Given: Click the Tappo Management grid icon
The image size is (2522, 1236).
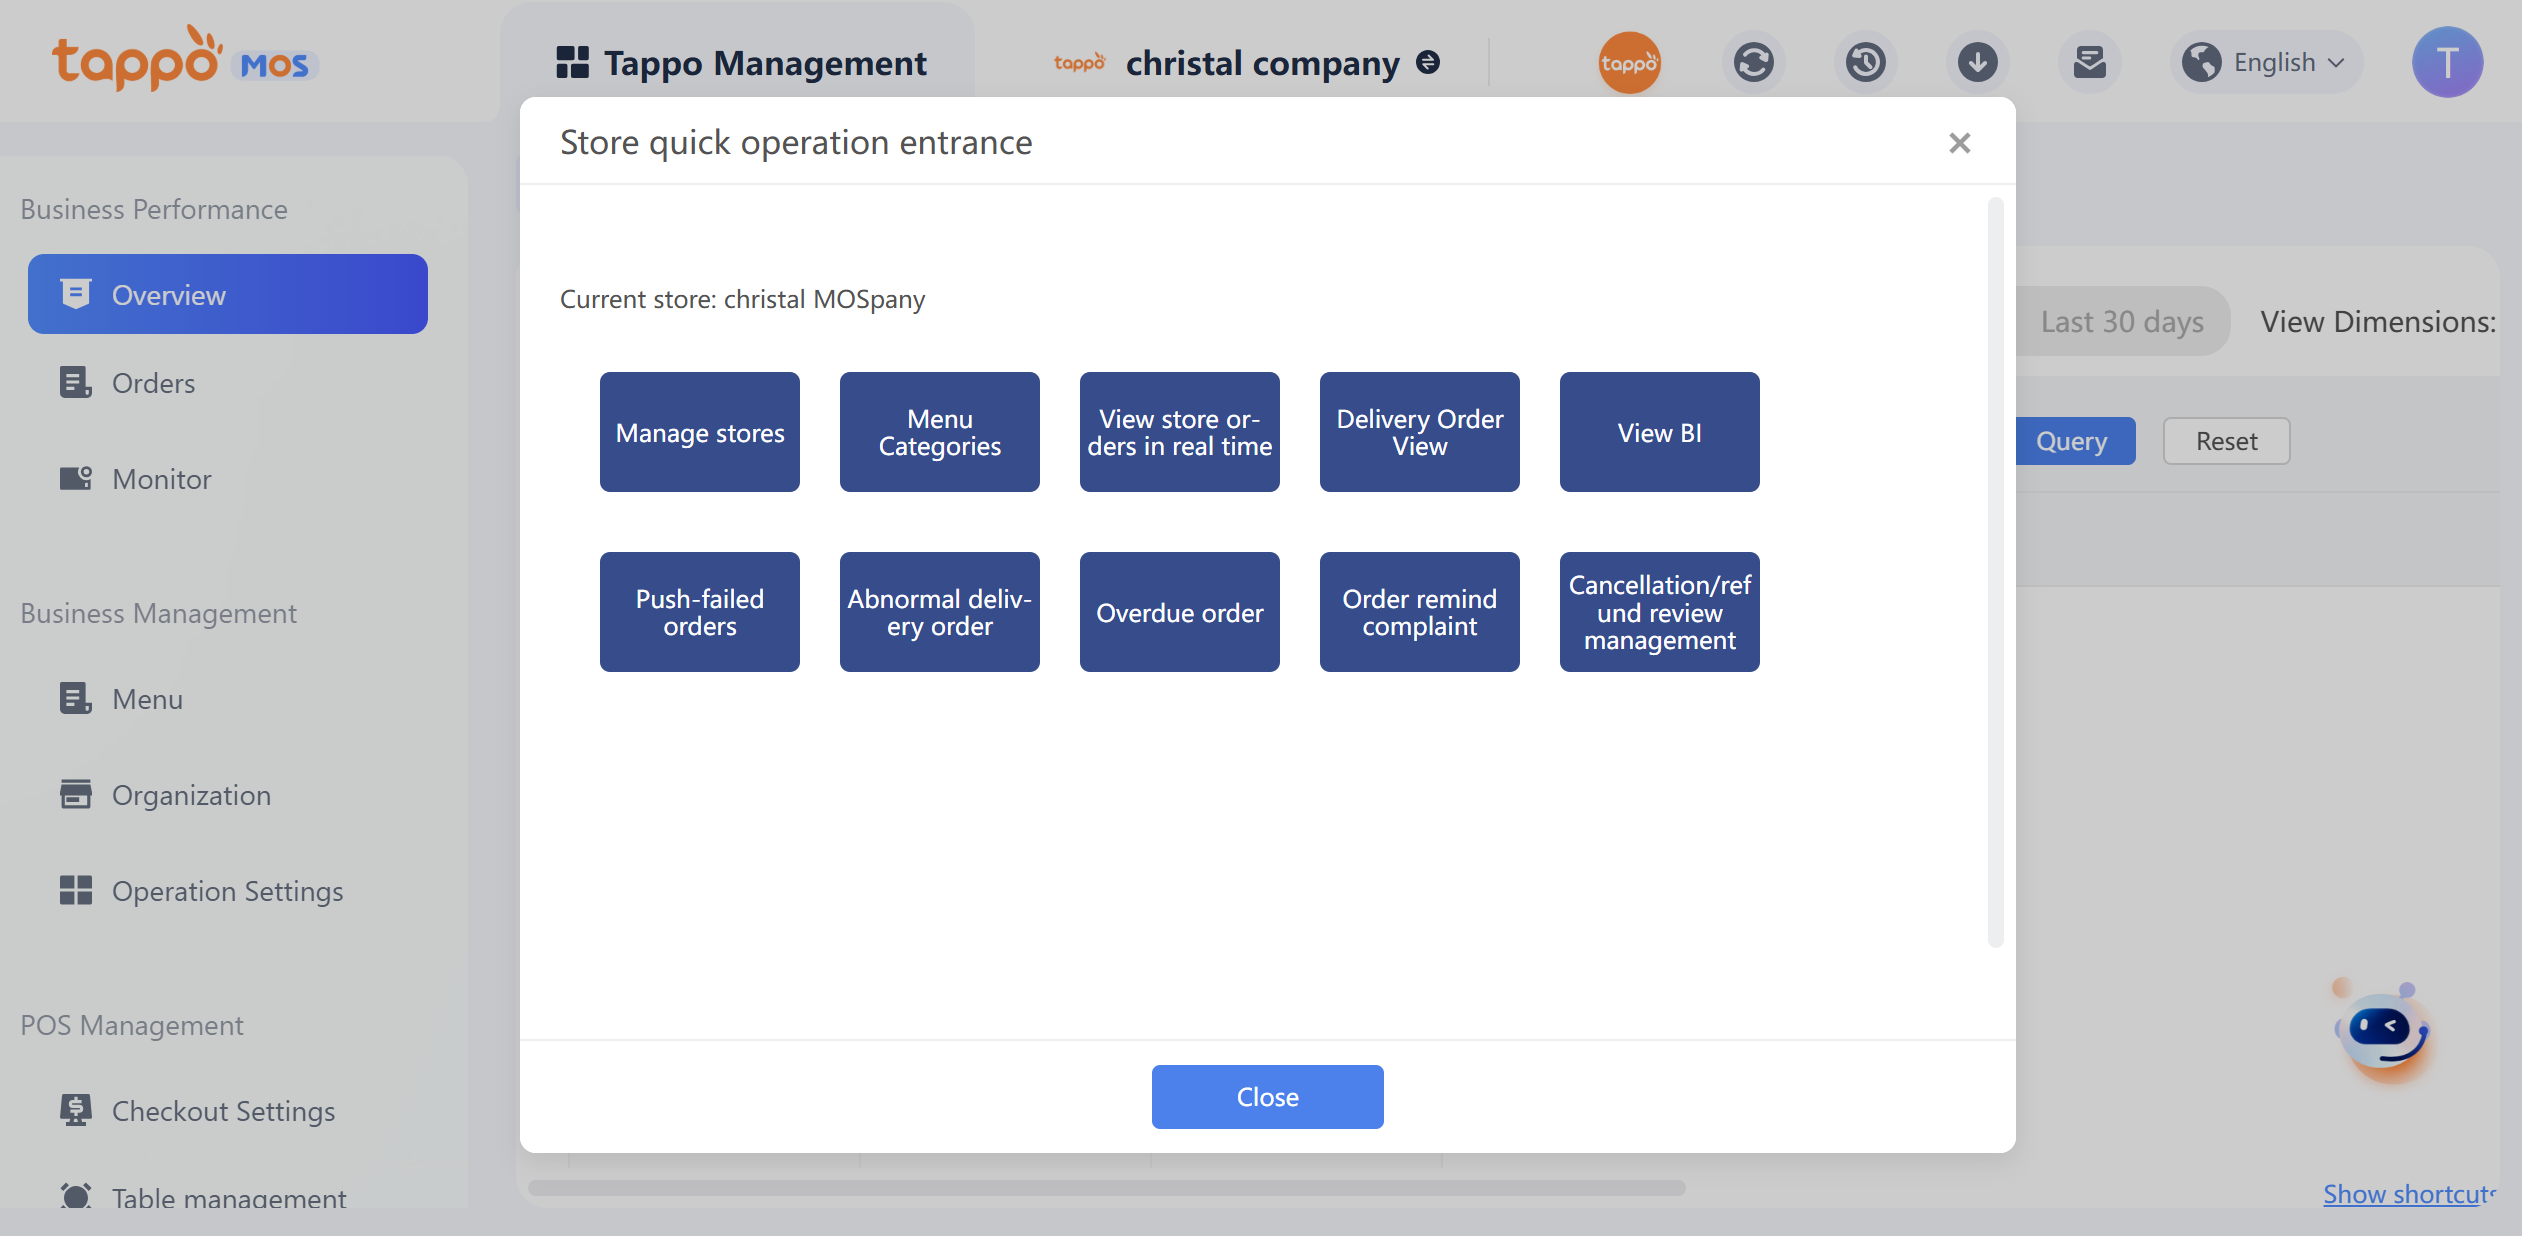Looking at the screenshot, I should [572, 62].
